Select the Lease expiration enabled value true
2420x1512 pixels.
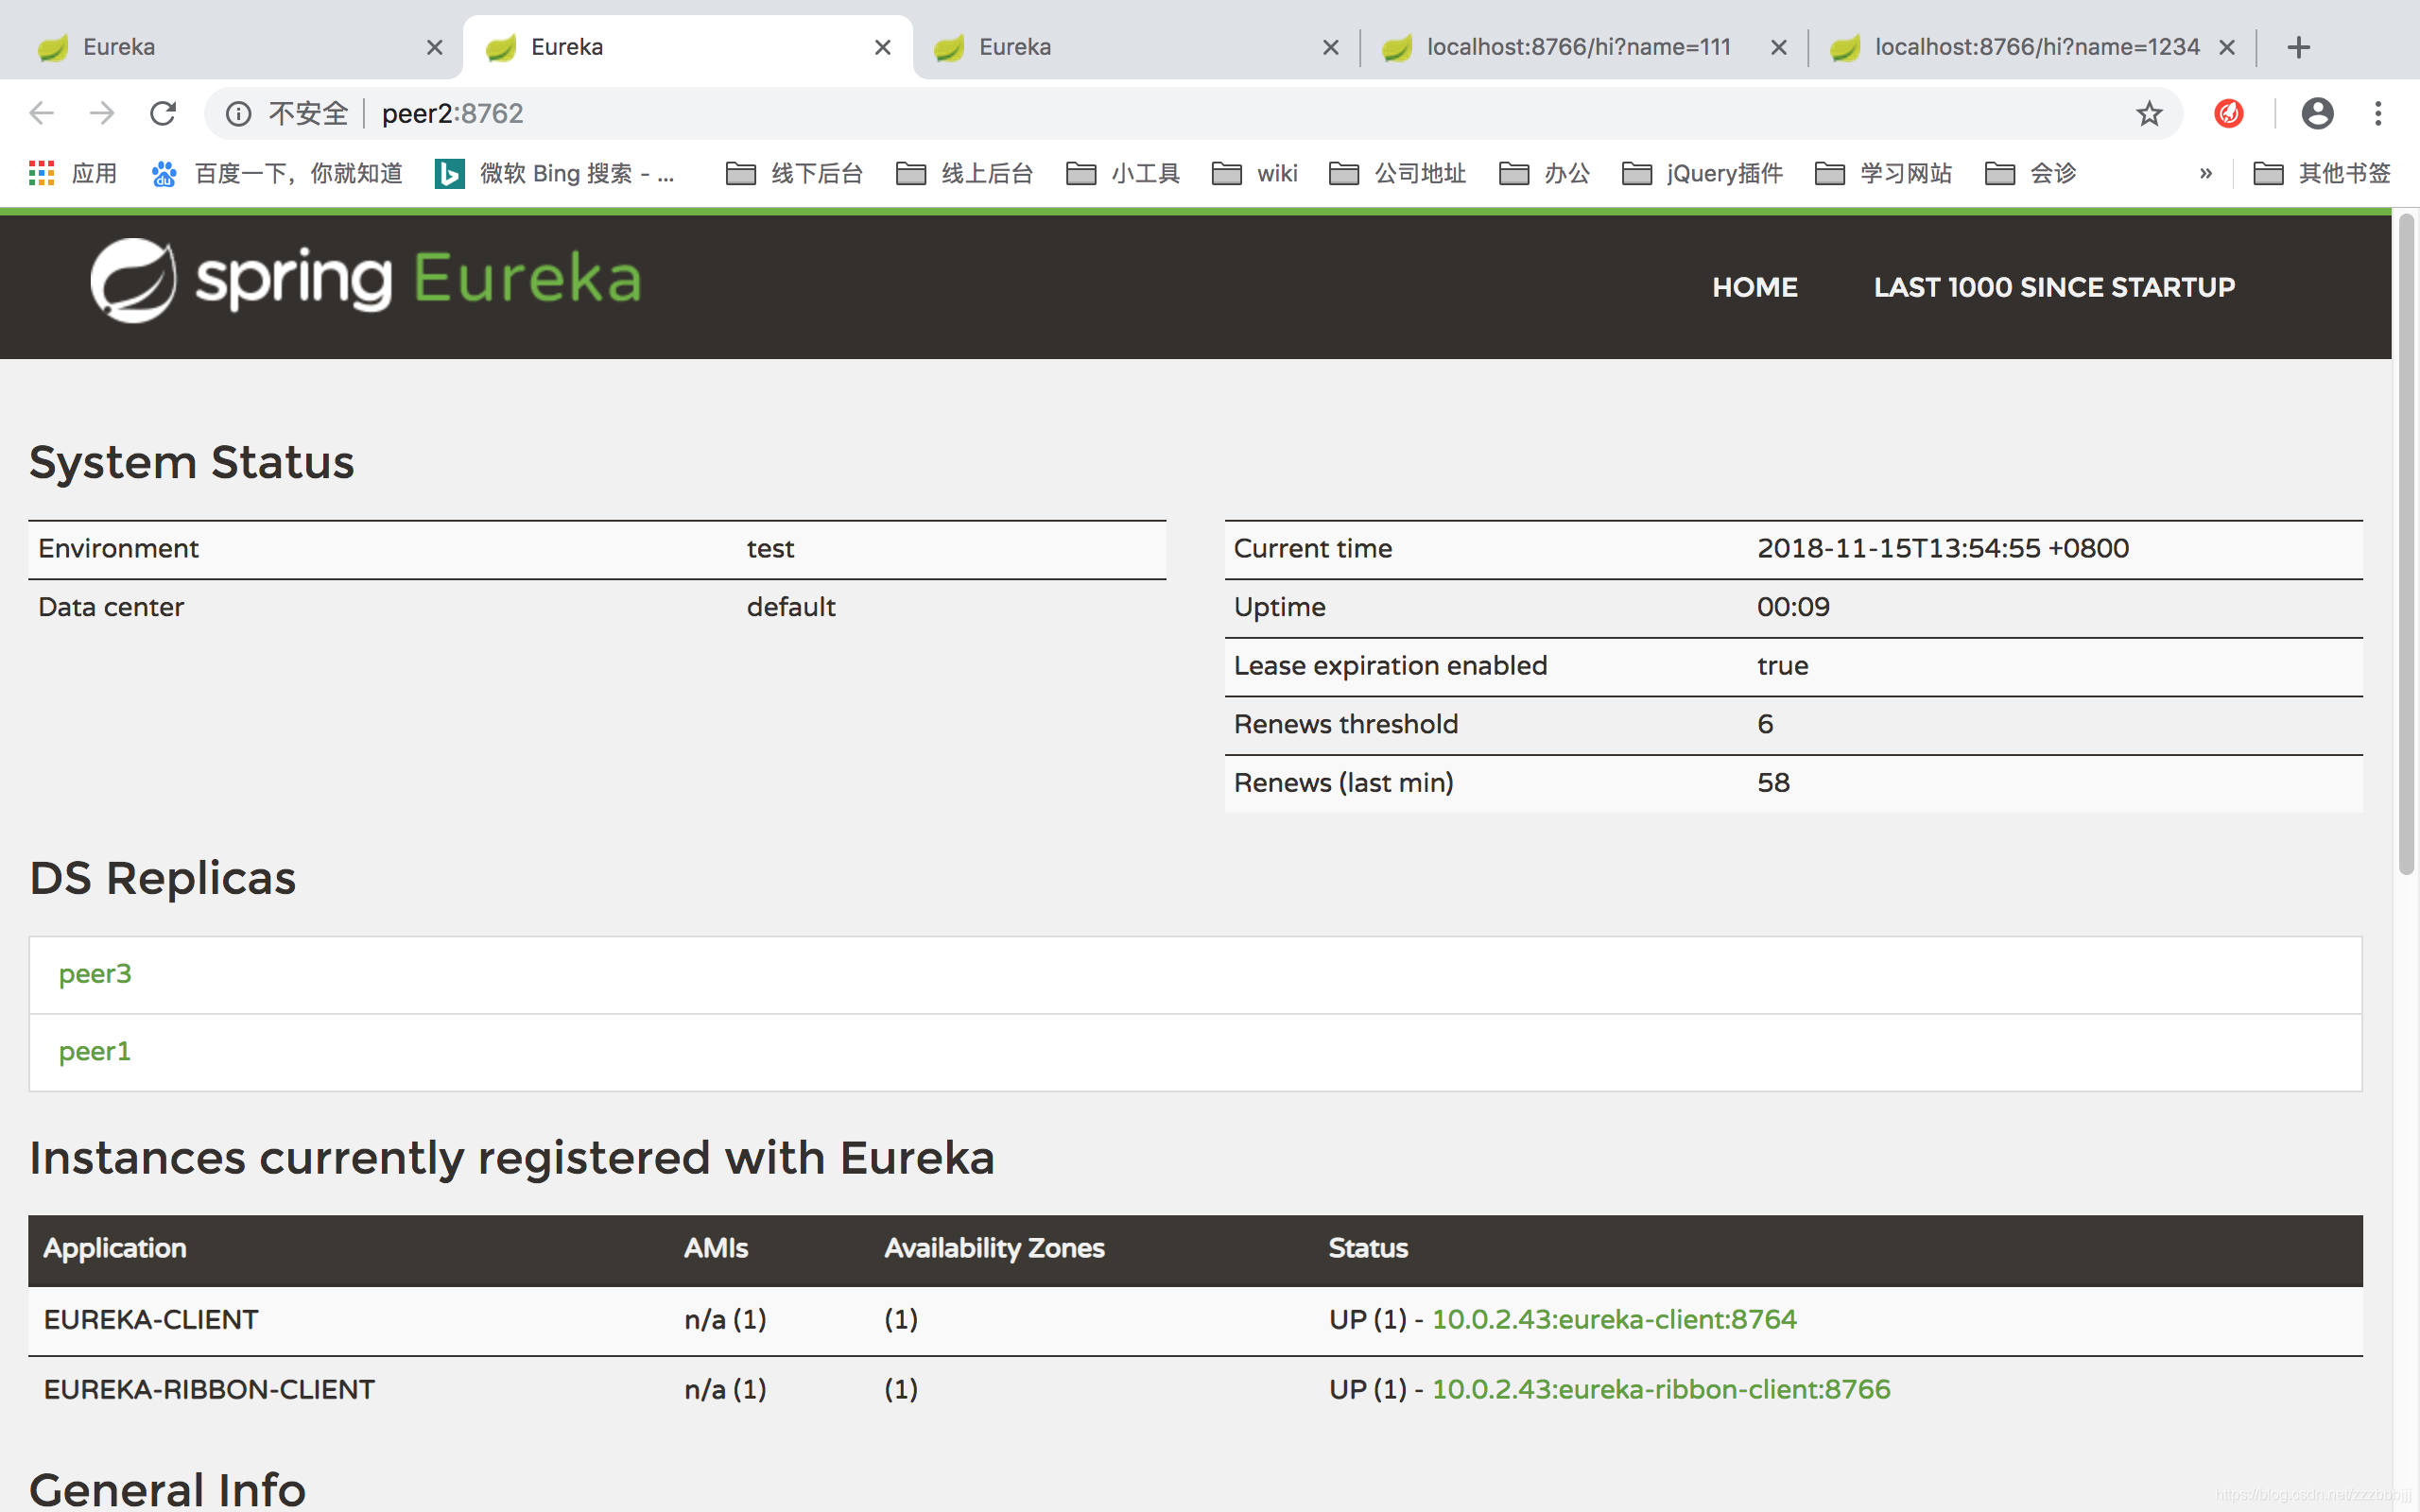click(1782, 665)
